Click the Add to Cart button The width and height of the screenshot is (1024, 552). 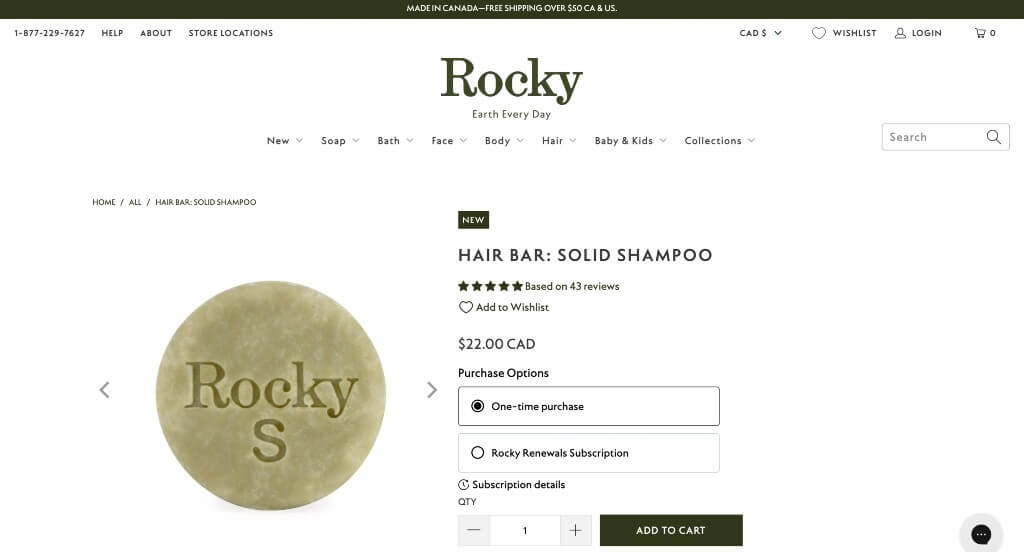[671, 530]
